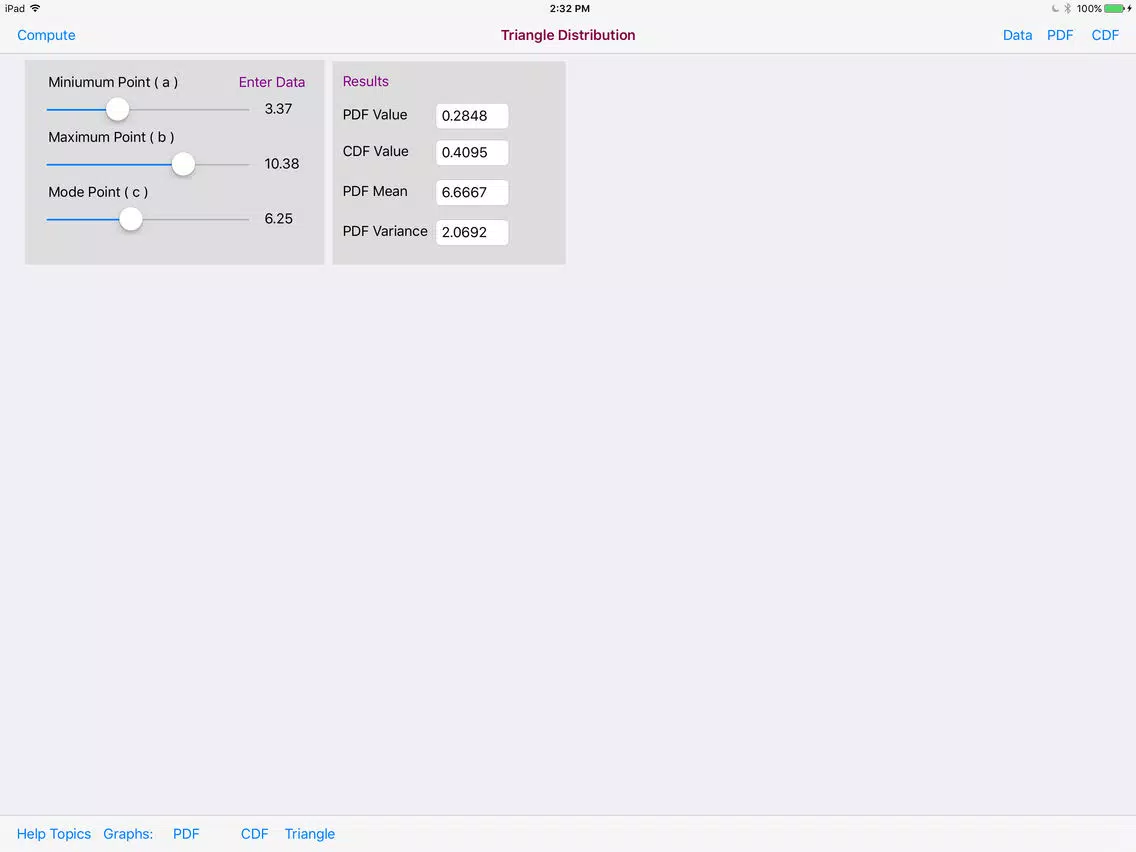Click the Maximum Point (b) label
This screenshot has height=852, width=1136.
tap(111, 137)
